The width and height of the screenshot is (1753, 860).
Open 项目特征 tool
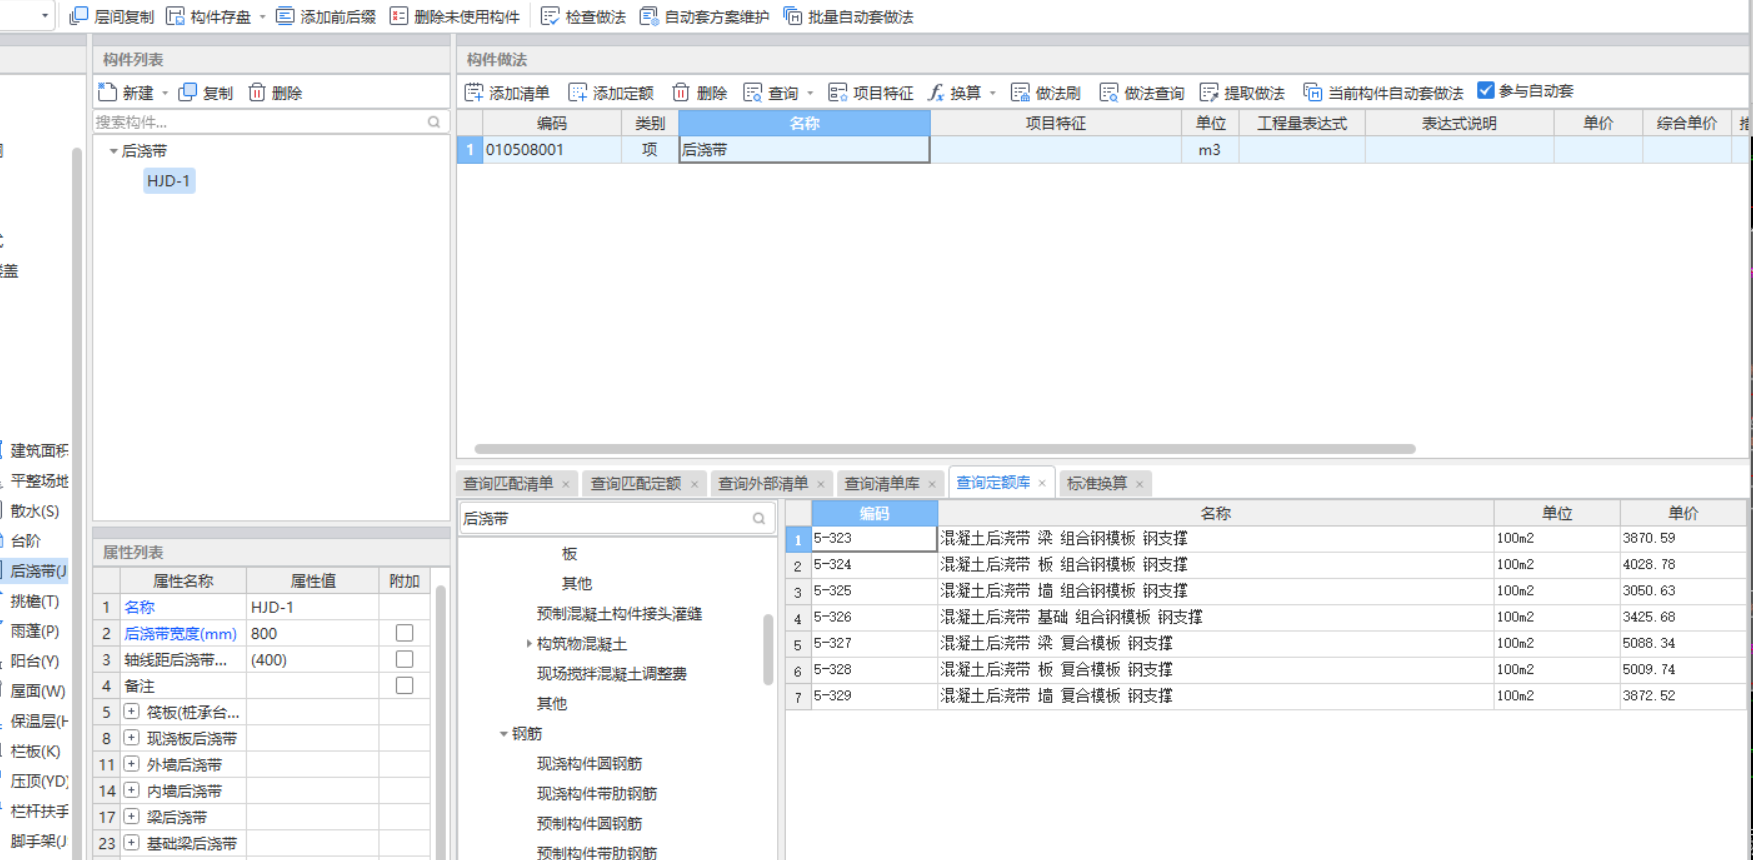pyautogui.click(x=871, y=93)
